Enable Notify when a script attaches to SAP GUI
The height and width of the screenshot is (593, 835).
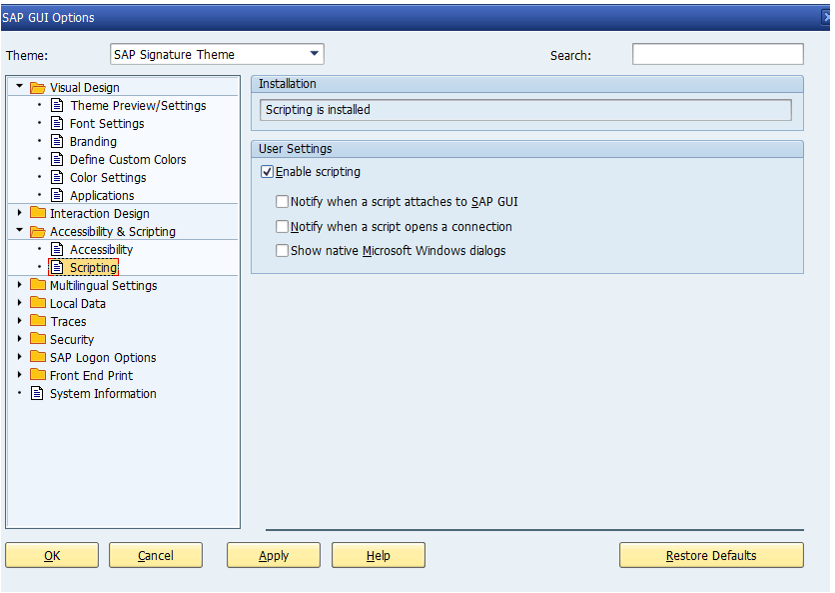282,202
